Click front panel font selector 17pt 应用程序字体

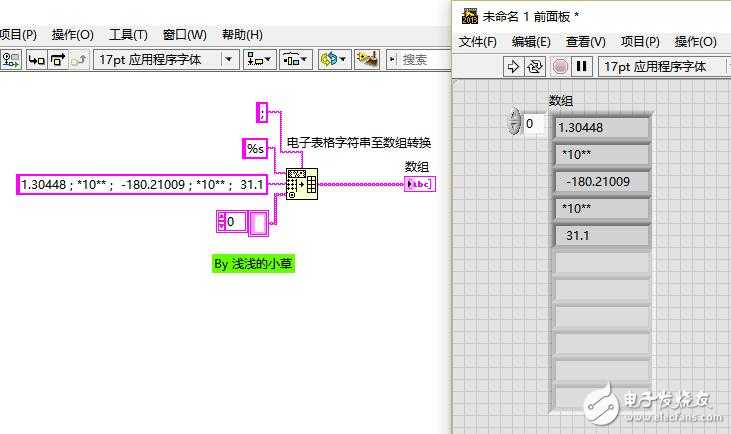(664, 67)
